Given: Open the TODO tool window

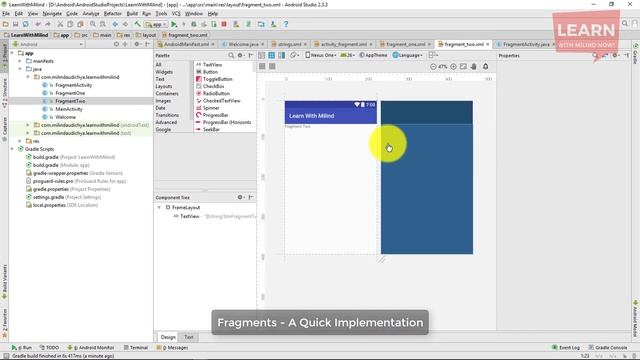Looking at the screenshot, I should [49, 348].
